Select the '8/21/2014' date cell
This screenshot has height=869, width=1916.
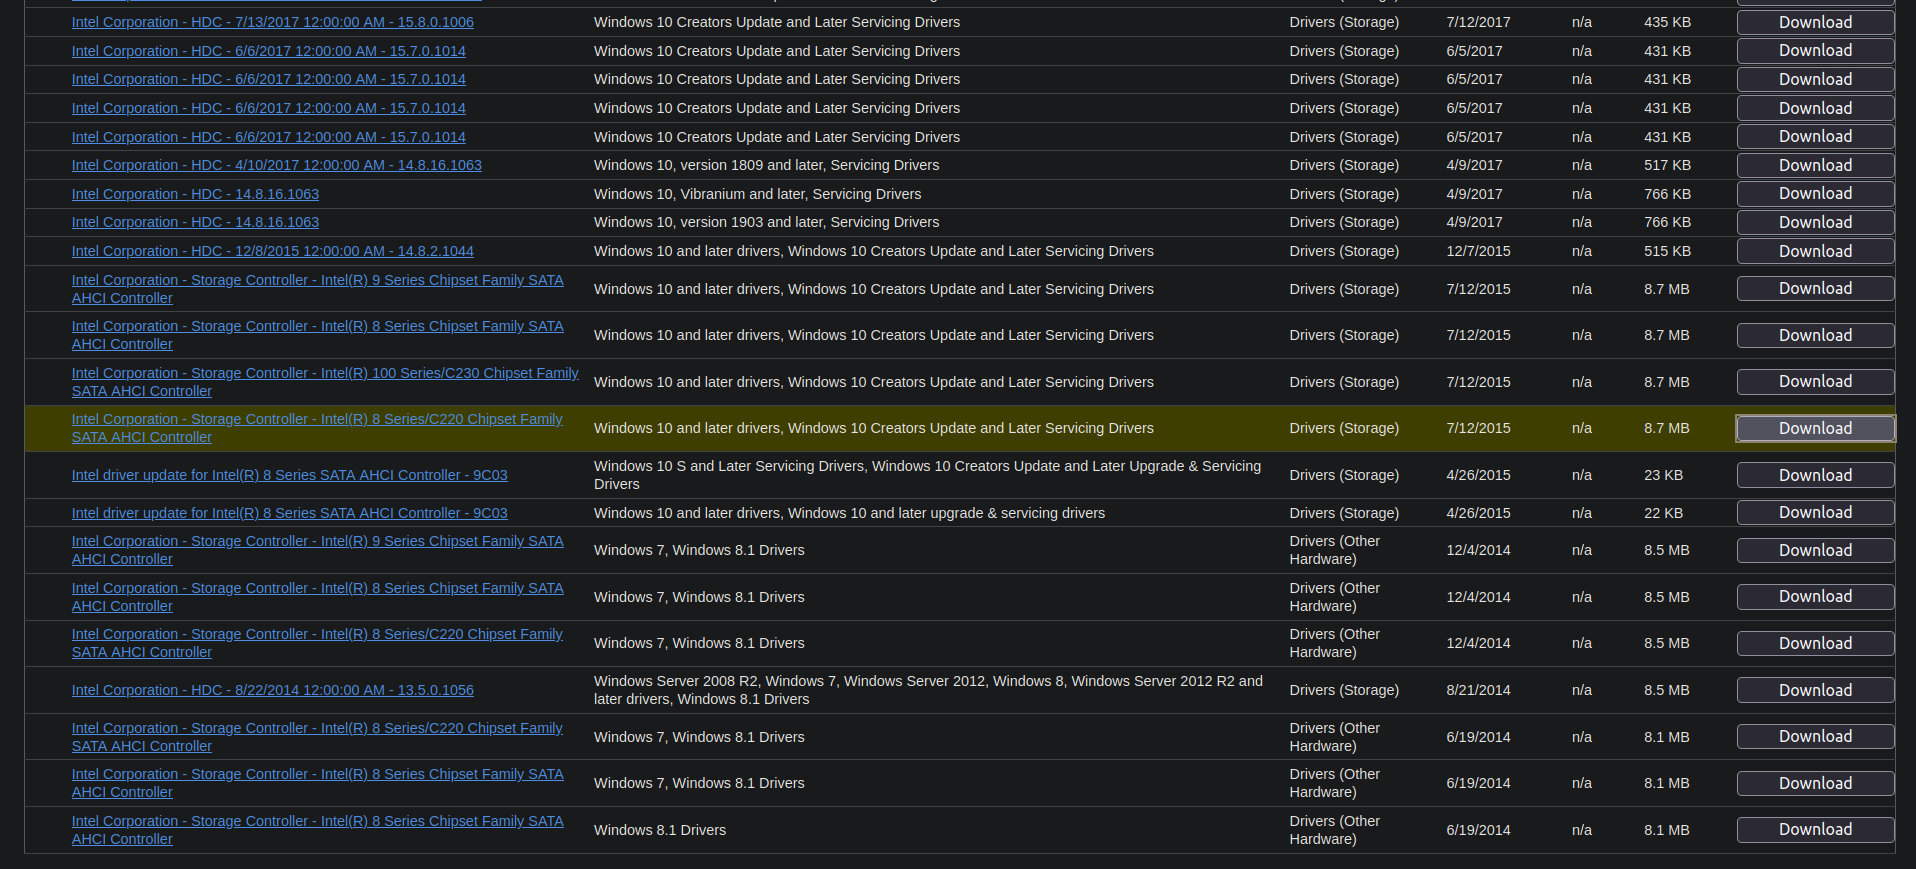(1478, 690)
